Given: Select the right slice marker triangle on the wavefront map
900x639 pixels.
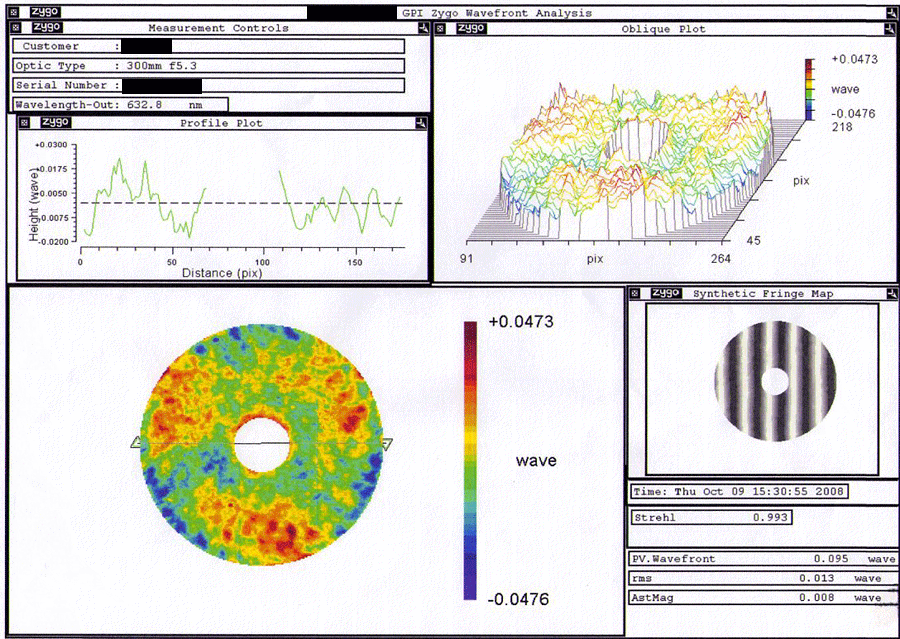Looking at the screenshot, I should pyautogui.click(x=387, y=444).
